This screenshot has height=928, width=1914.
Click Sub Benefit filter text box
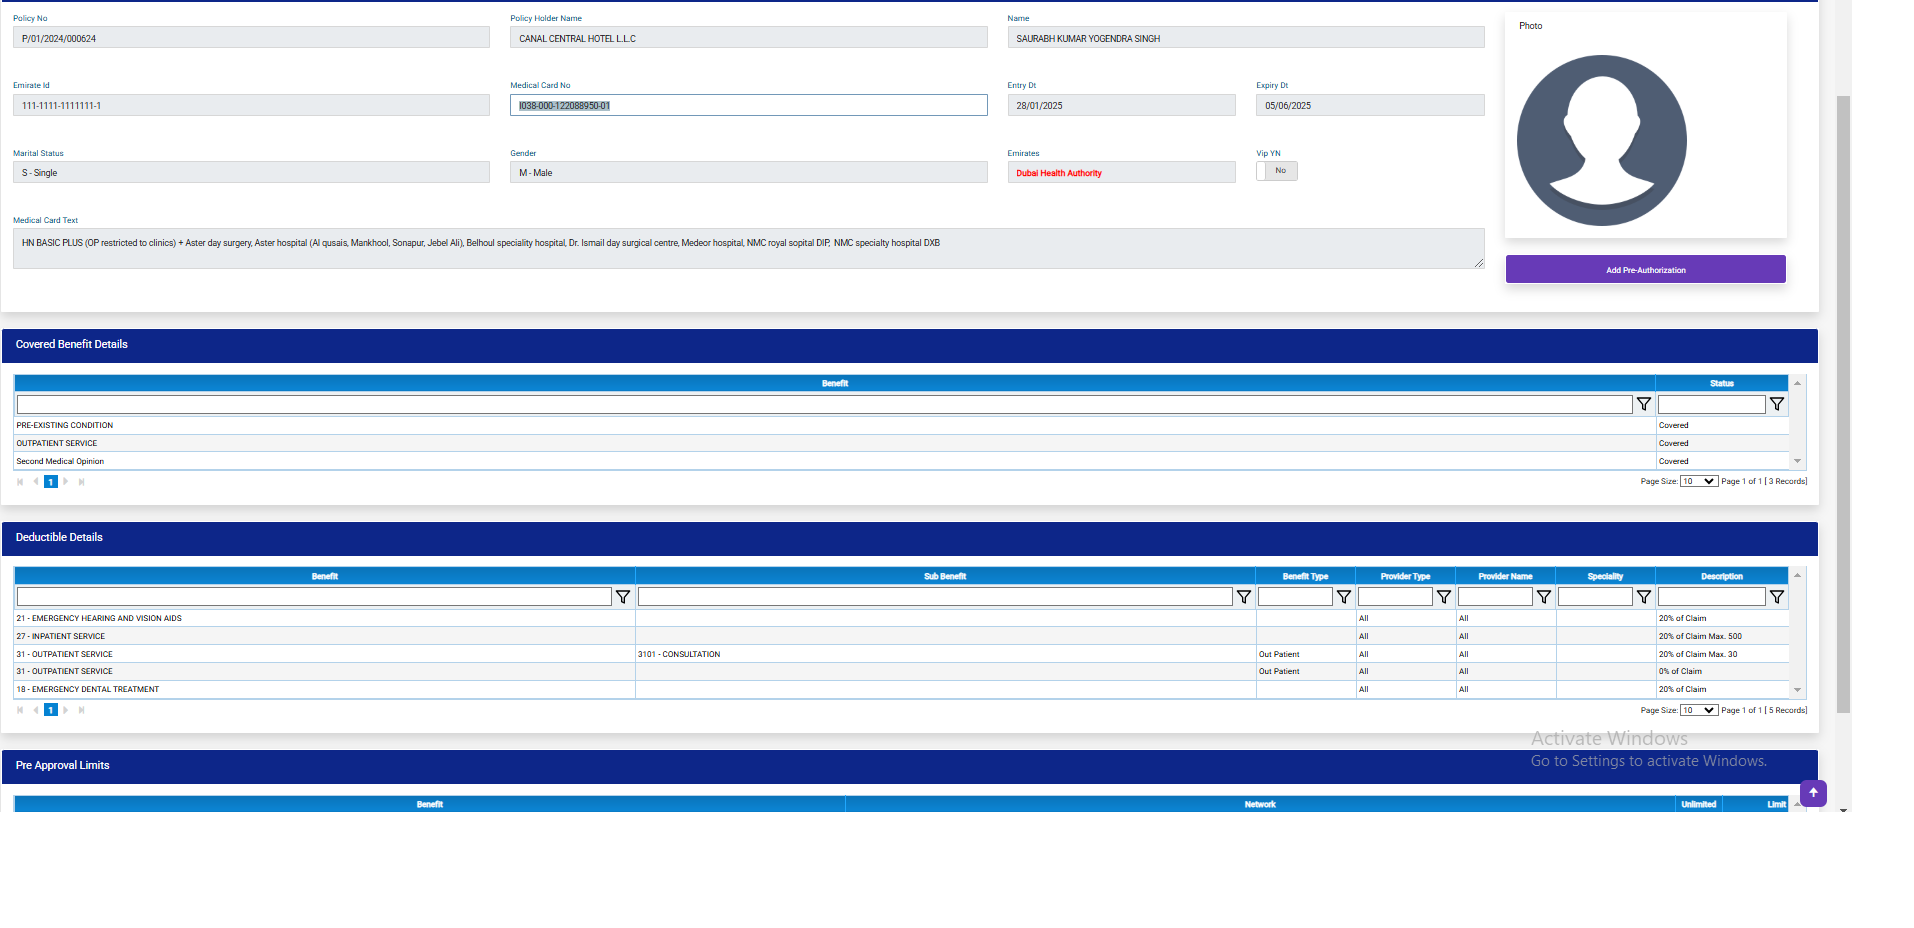coord(934,597)
